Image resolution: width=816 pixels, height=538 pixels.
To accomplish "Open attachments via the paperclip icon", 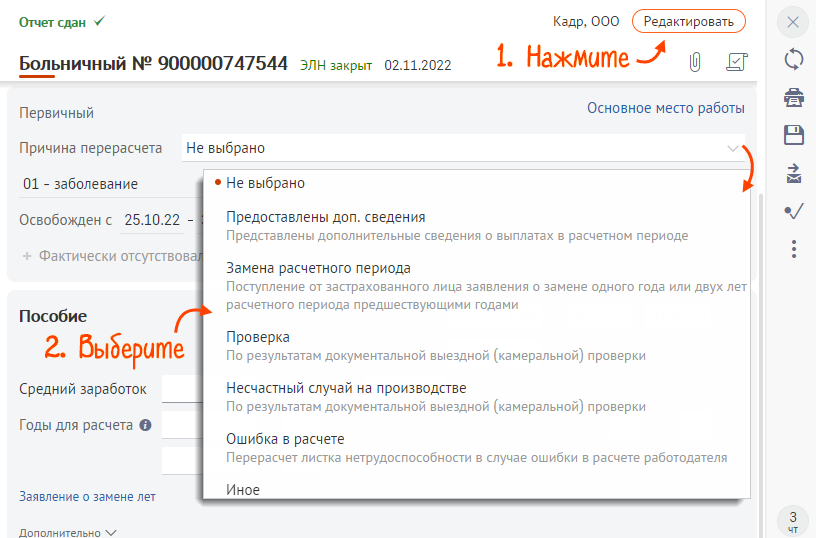I will point(695,62).
